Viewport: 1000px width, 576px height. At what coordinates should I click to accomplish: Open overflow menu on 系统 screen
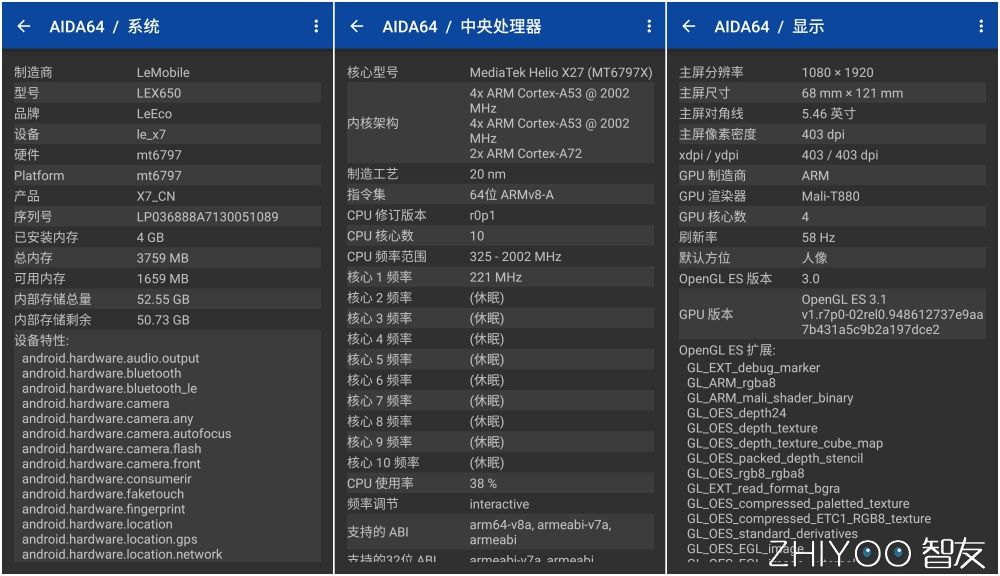tap(316, 26)
